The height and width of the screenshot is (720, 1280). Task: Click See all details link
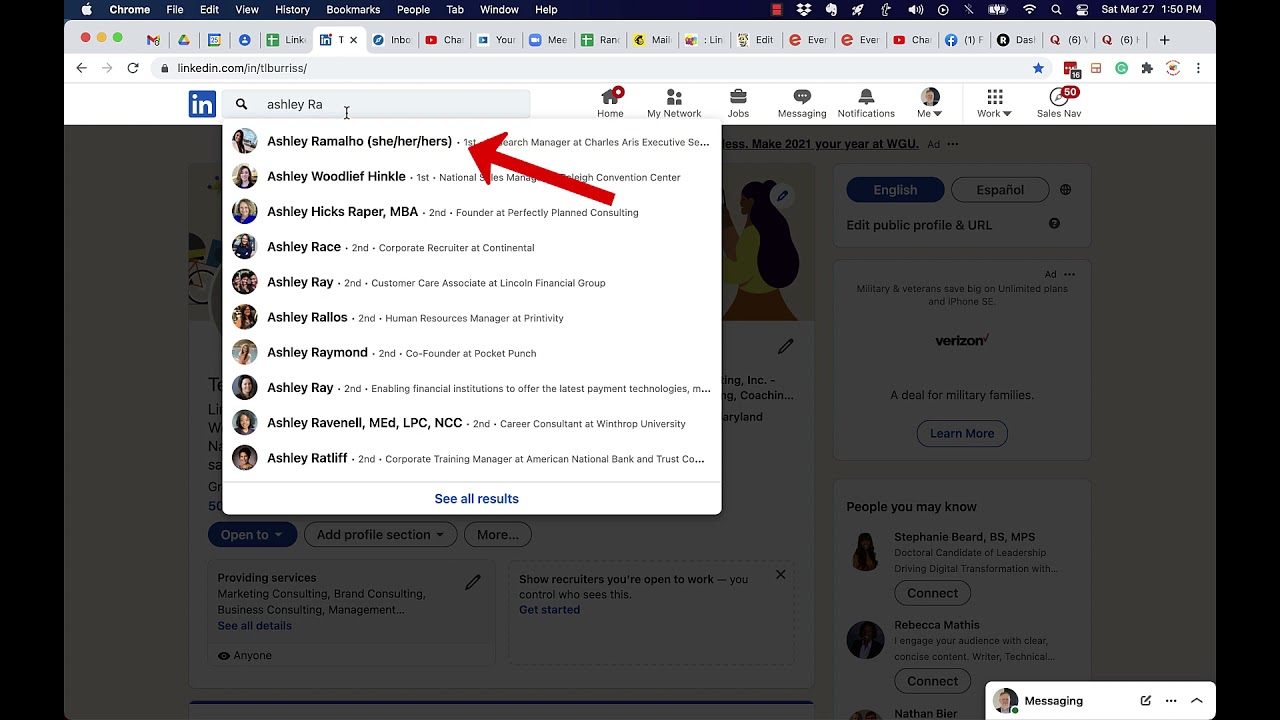(x=255, y=626)
